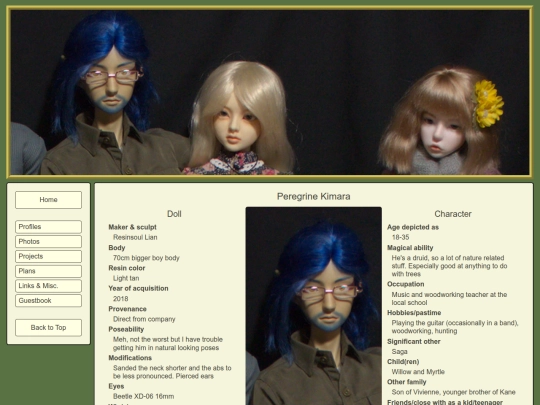
Task: Click the Character column heading
Action: click(x=453, y=214)
